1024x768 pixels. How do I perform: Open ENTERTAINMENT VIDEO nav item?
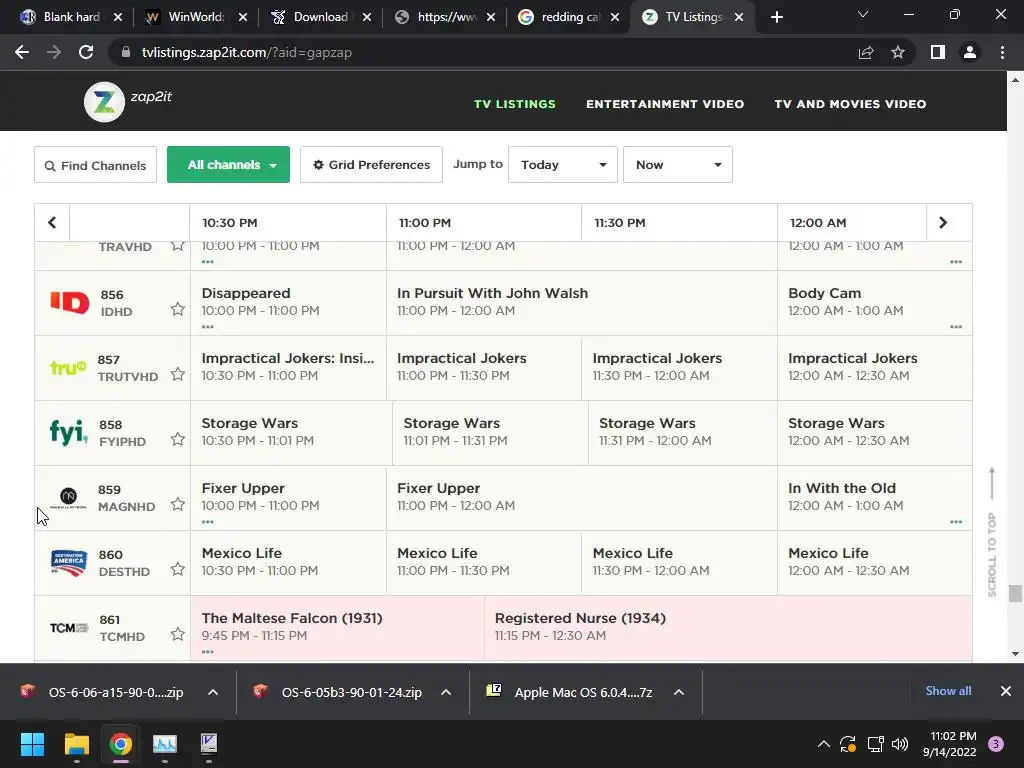[665, 104]
